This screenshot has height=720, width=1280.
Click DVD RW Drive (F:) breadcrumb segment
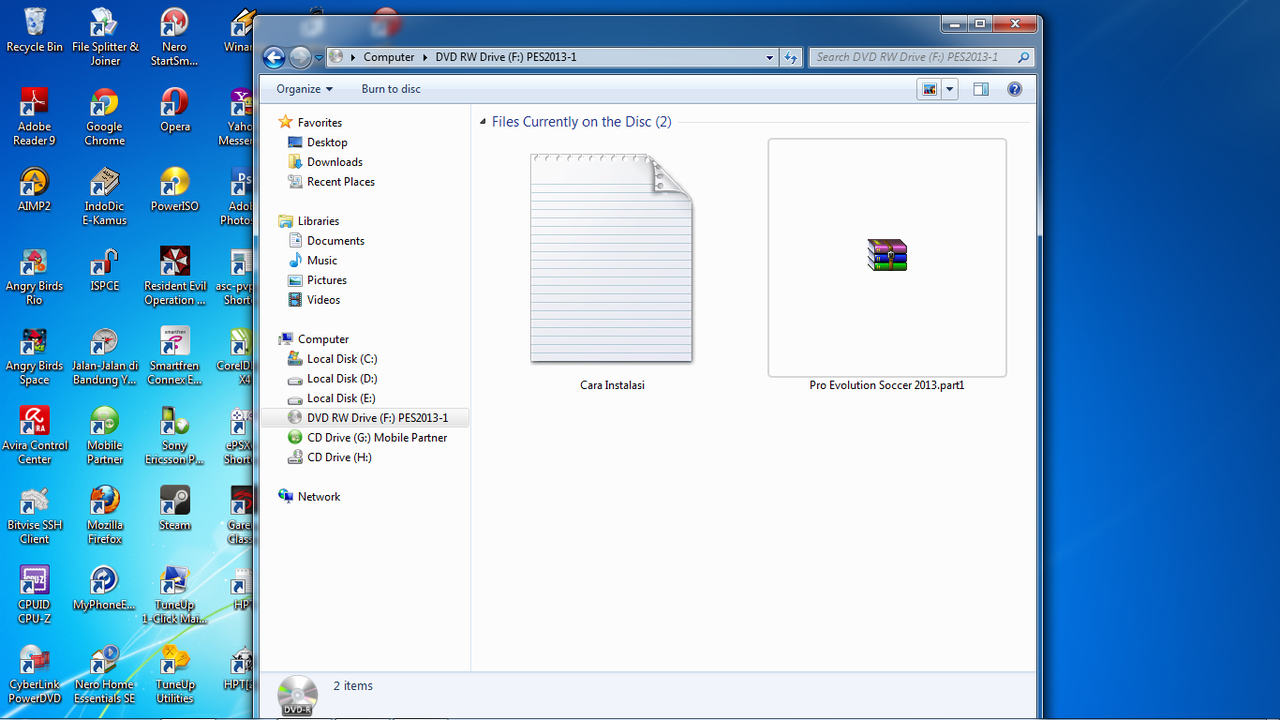click(x=504, y=57)
